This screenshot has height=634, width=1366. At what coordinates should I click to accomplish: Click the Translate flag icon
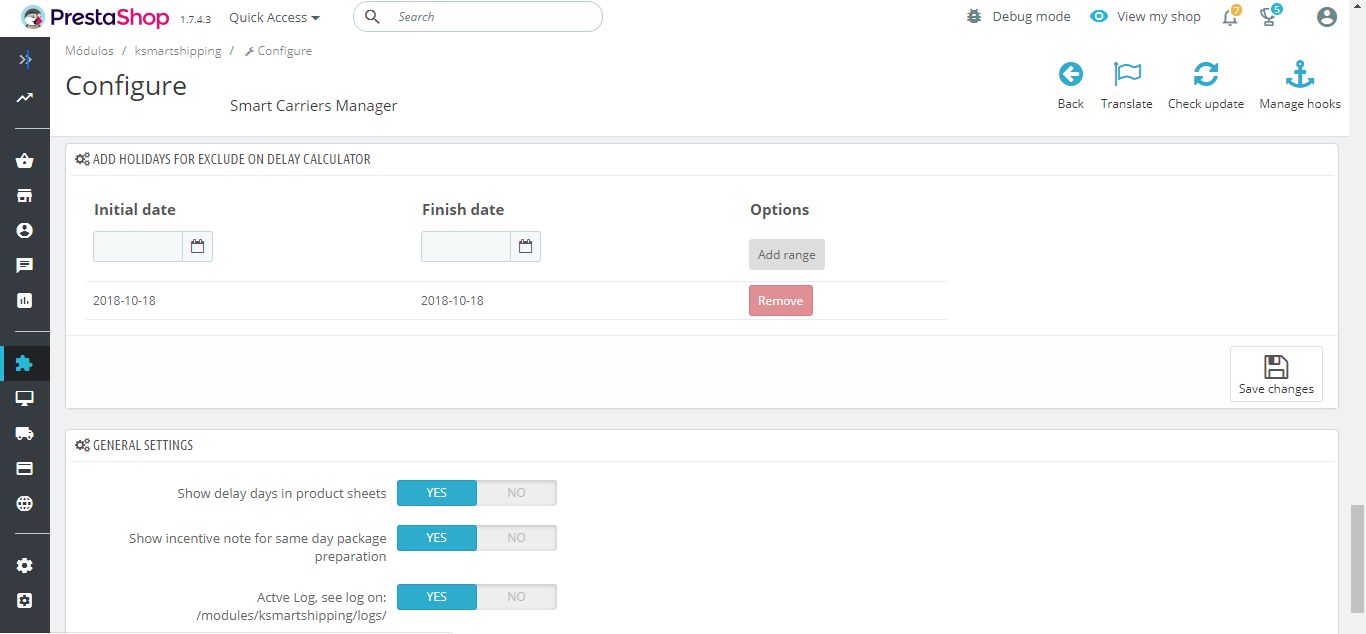coord(1127,74)
